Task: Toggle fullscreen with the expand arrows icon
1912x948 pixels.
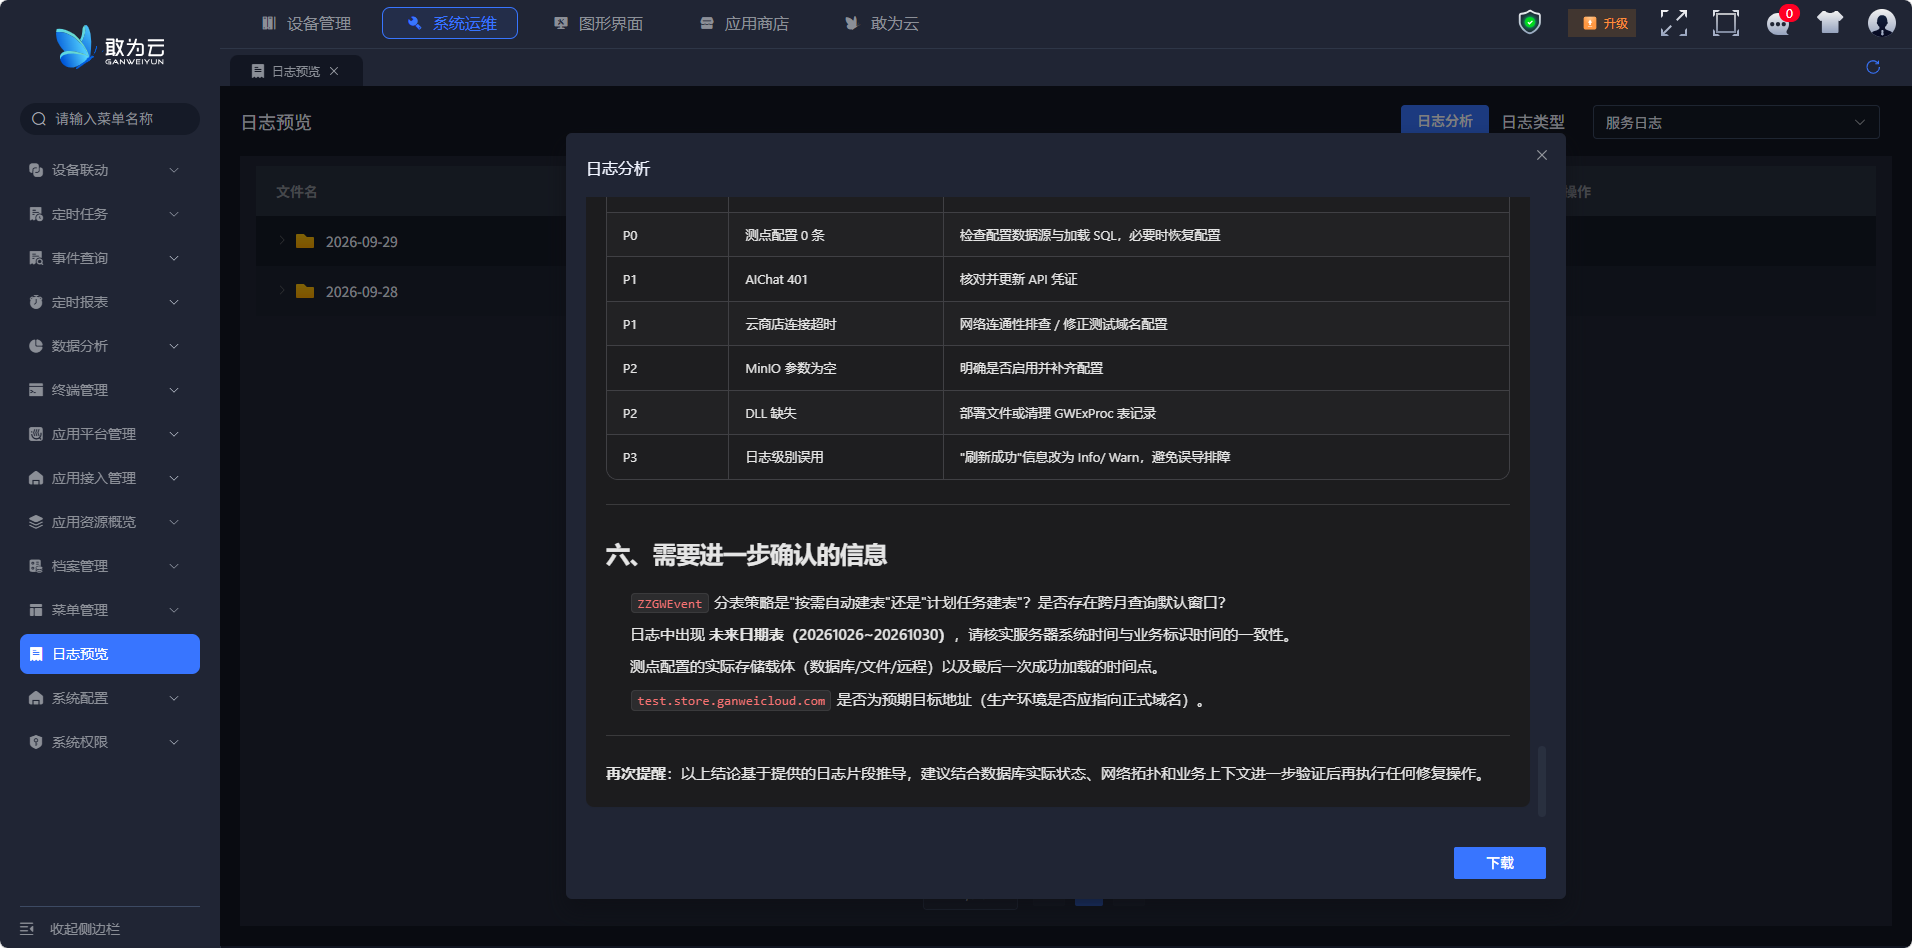Action: 1674,23
